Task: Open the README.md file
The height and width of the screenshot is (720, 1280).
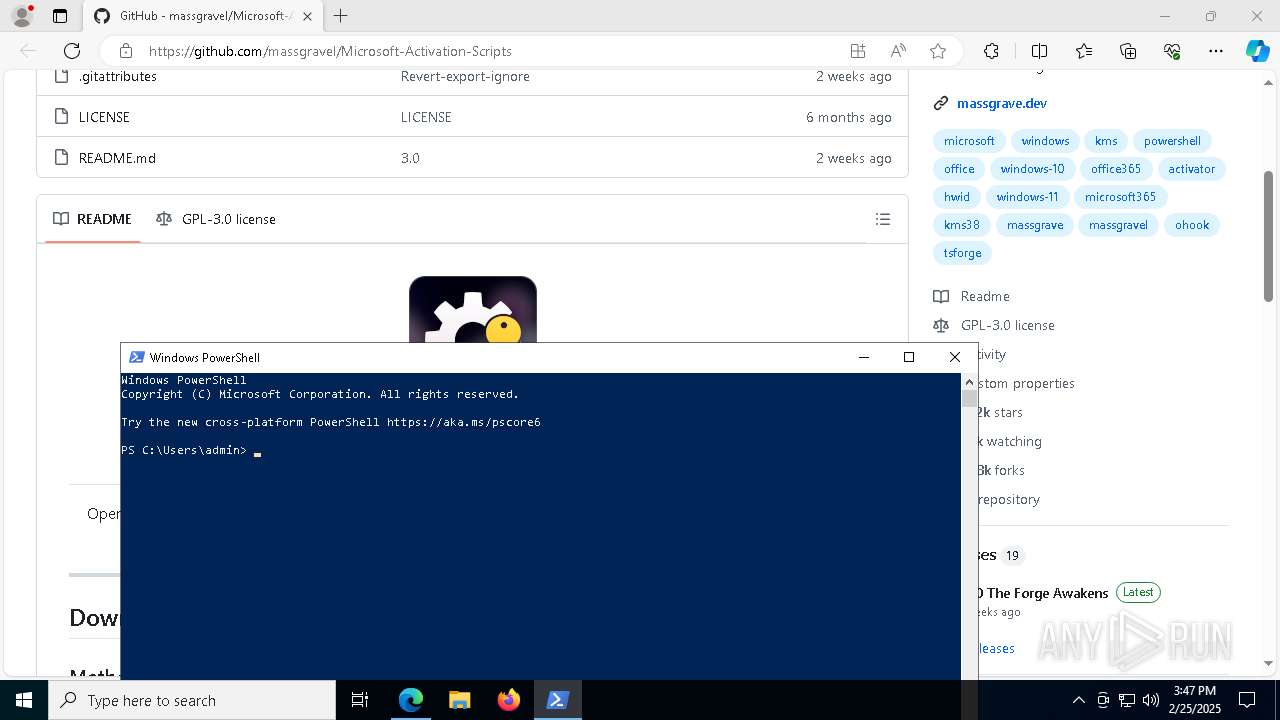Action: (x=117, y=158)
